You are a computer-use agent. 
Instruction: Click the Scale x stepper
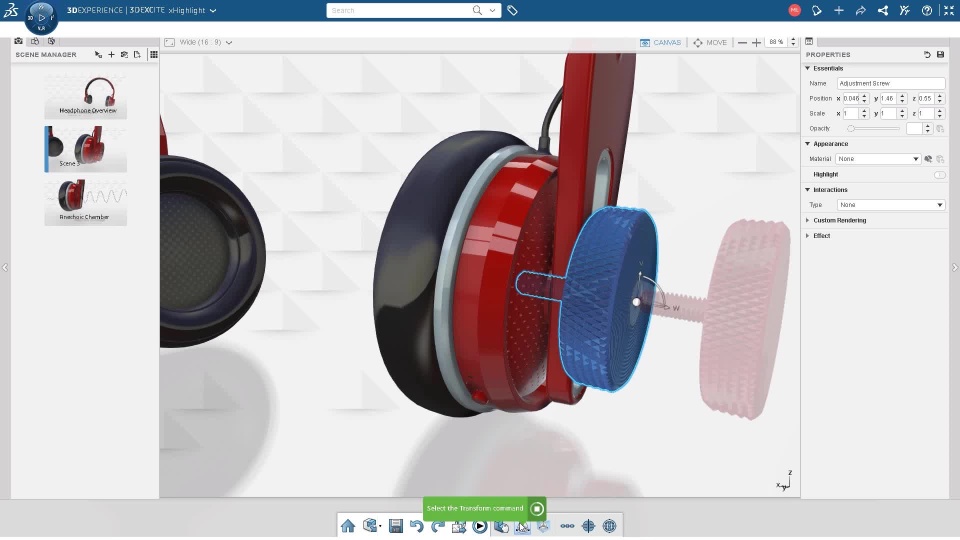coord(864,113)
